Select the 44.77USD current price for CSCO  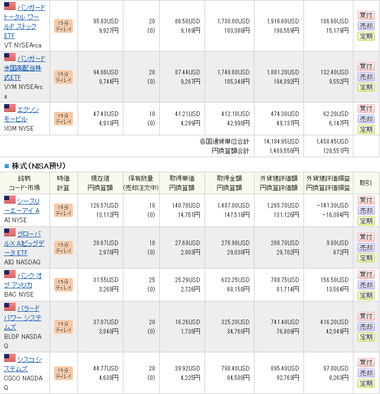point(106,368)
